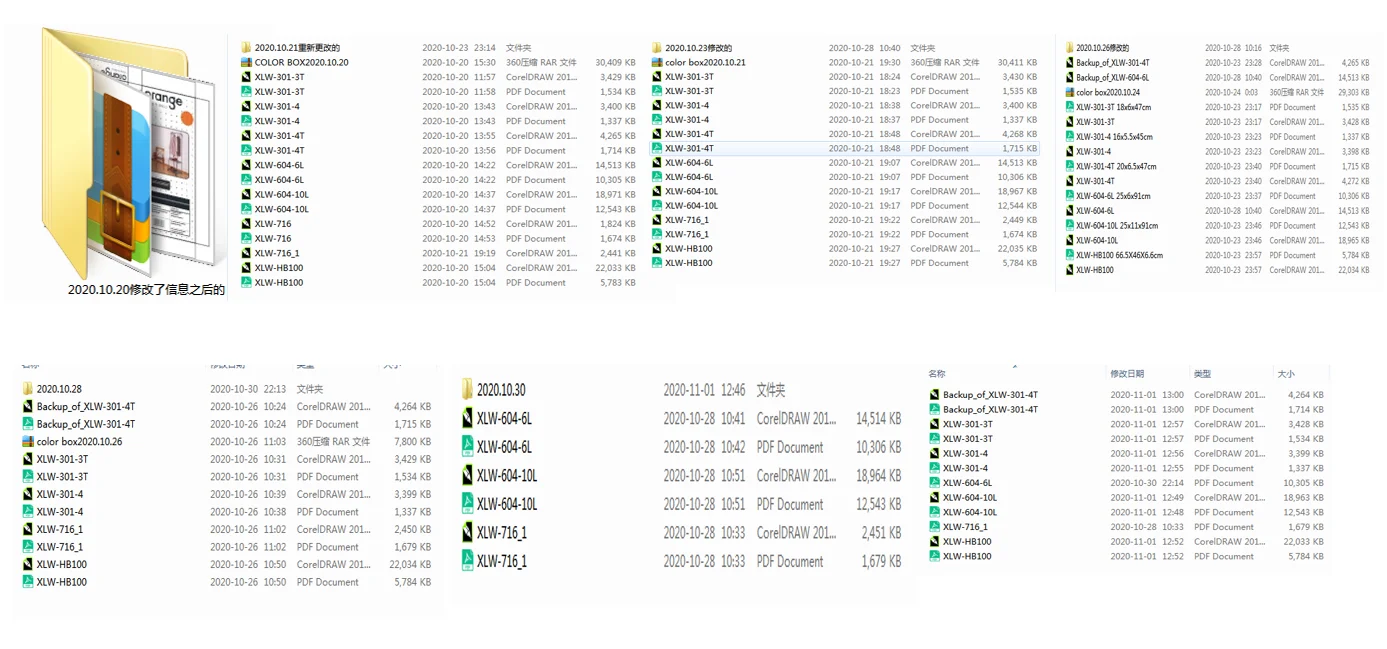Click CorelDRAW icon of XLW-604-6L sized 14,514 KB
Image resolution: width=1387 pixels, height=649 pixels.
[467, 419]
